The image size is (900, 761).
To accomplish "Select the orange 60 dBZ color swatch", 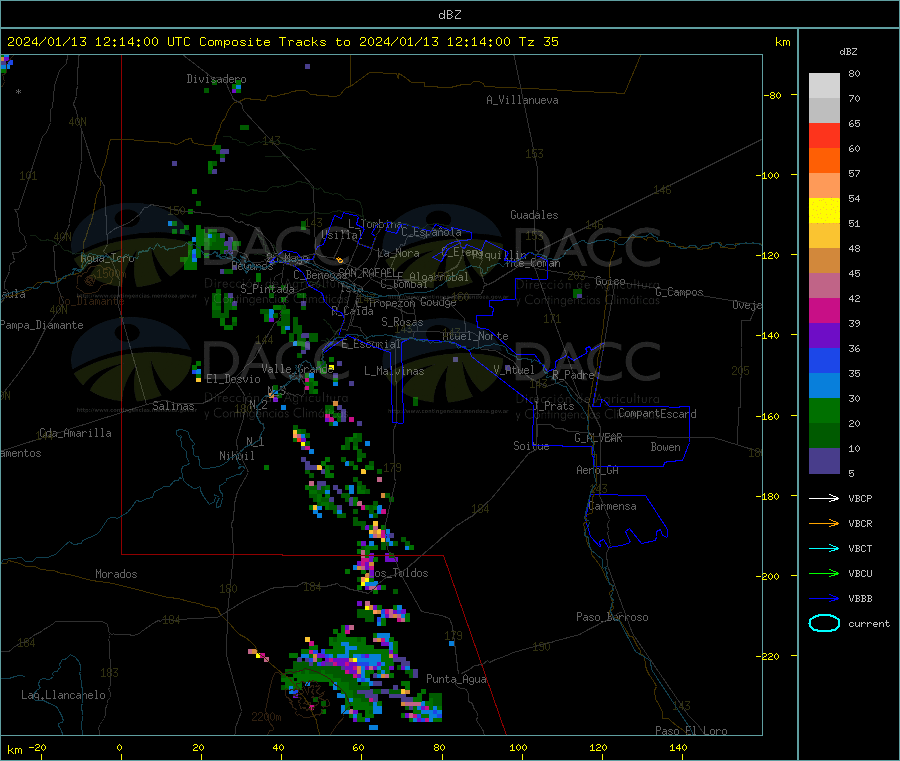I will tap(824, 161).
